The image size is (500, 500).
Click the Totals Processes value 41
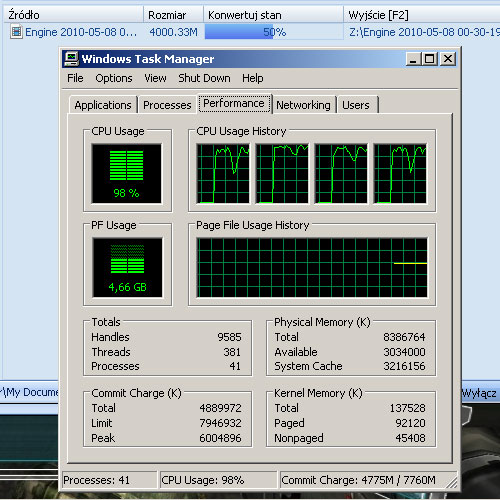click(235, 366)
